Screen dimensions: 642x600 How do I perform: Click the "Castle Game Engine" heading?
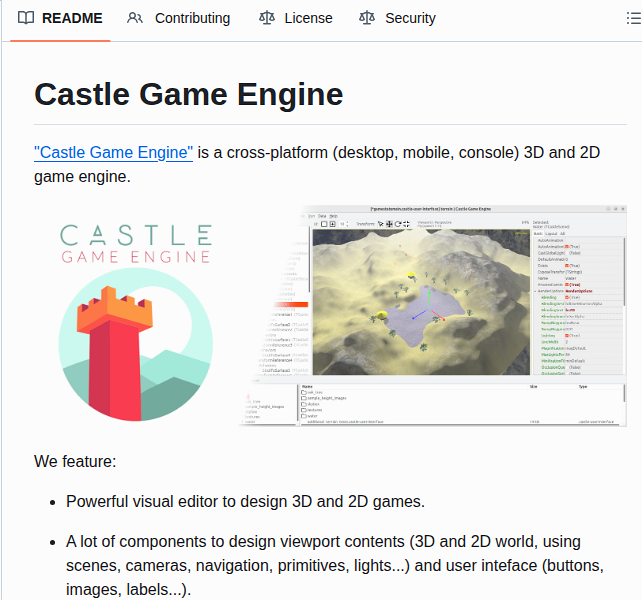coord(189,95)
